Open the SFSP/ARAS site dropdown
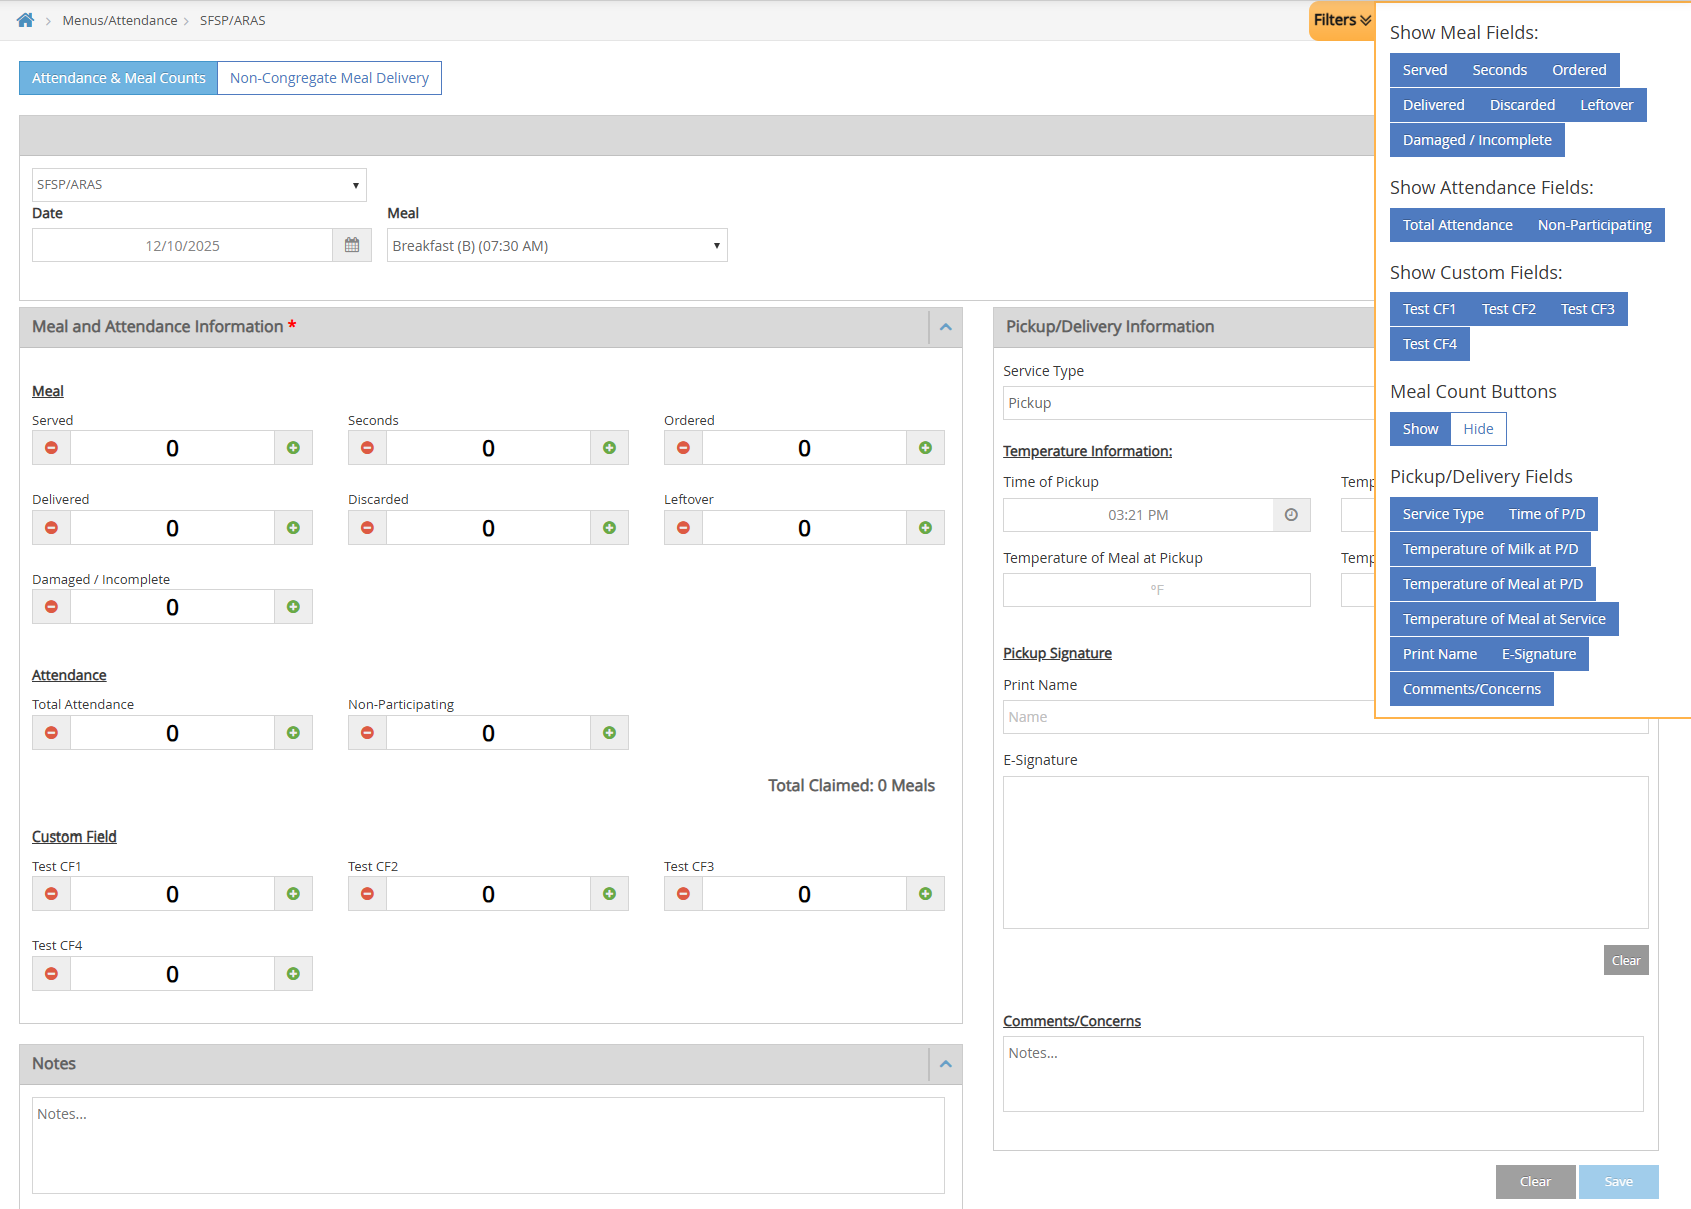Viewport: 1691px width, 1209px height. [x=198, y=184]
